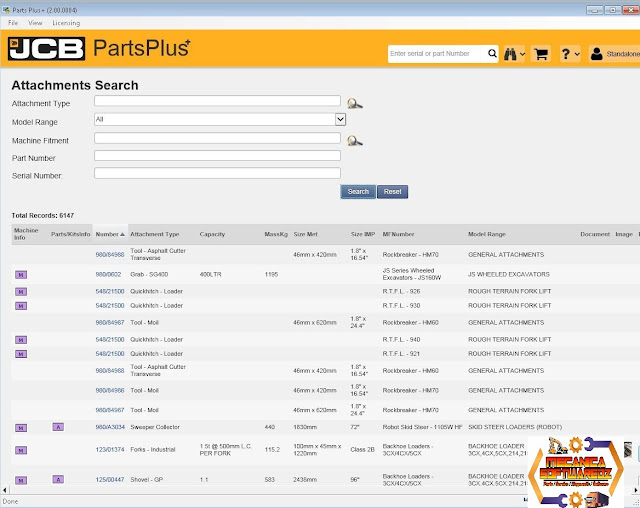Sort by Size Met column header

[305, 234]
